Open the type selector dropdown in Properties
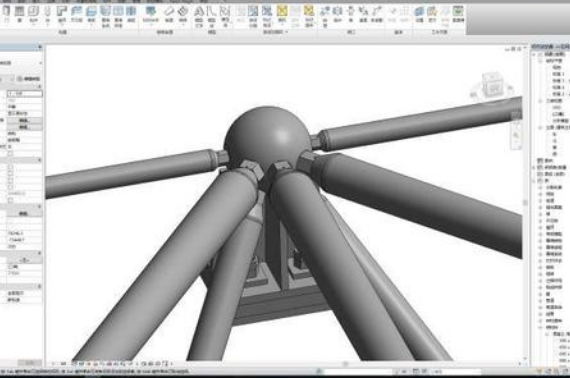This screenshot has width=570, height=379. [40, 63]
